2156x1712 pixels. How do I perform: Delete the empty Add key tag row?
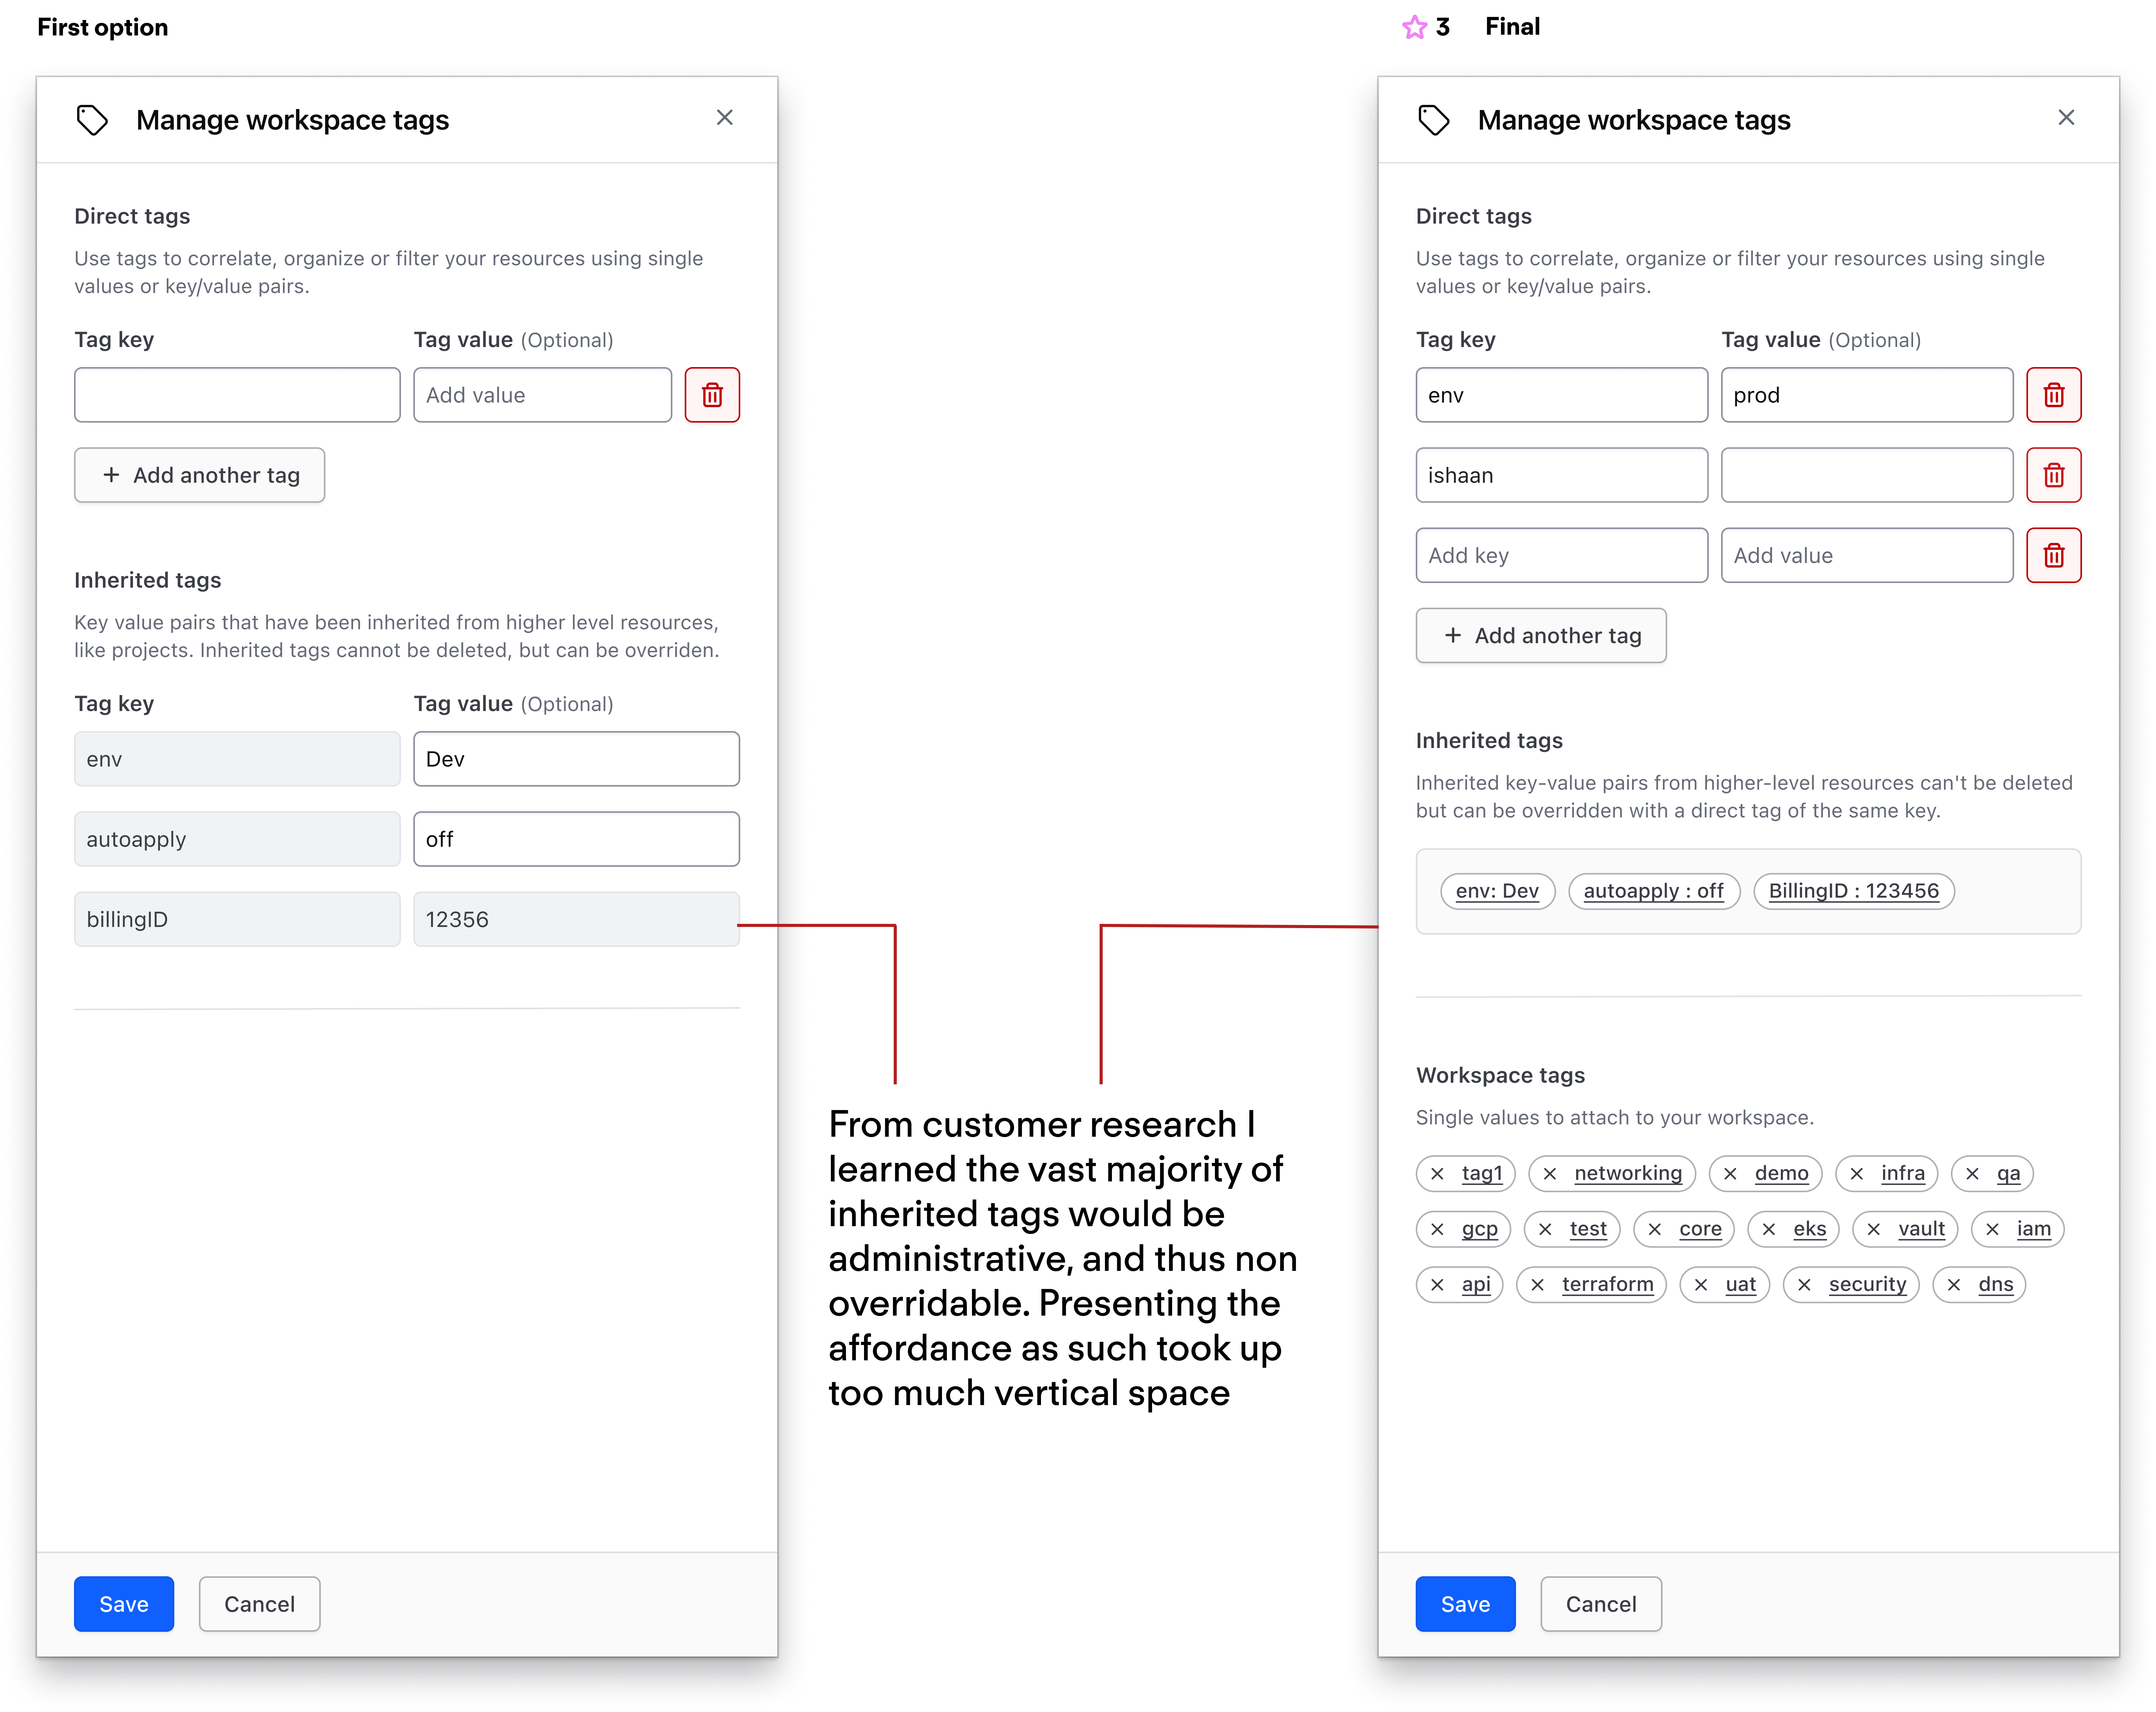coord(2053,555)
